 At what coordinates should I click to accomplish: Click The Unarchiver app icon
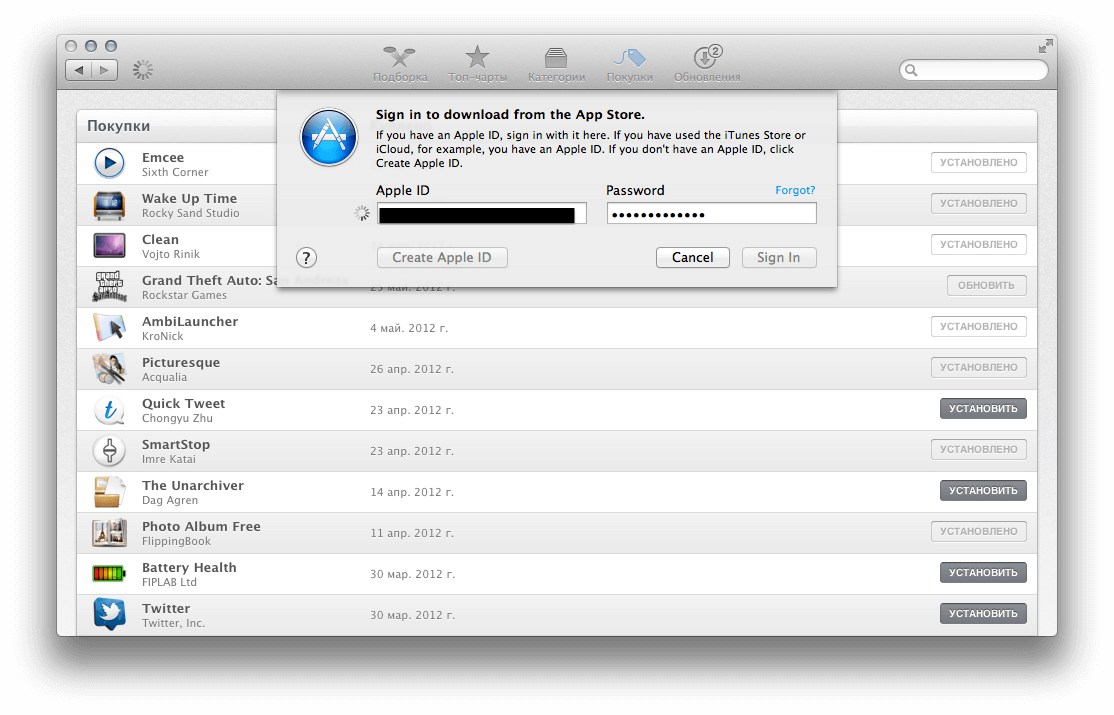[109, 492]
